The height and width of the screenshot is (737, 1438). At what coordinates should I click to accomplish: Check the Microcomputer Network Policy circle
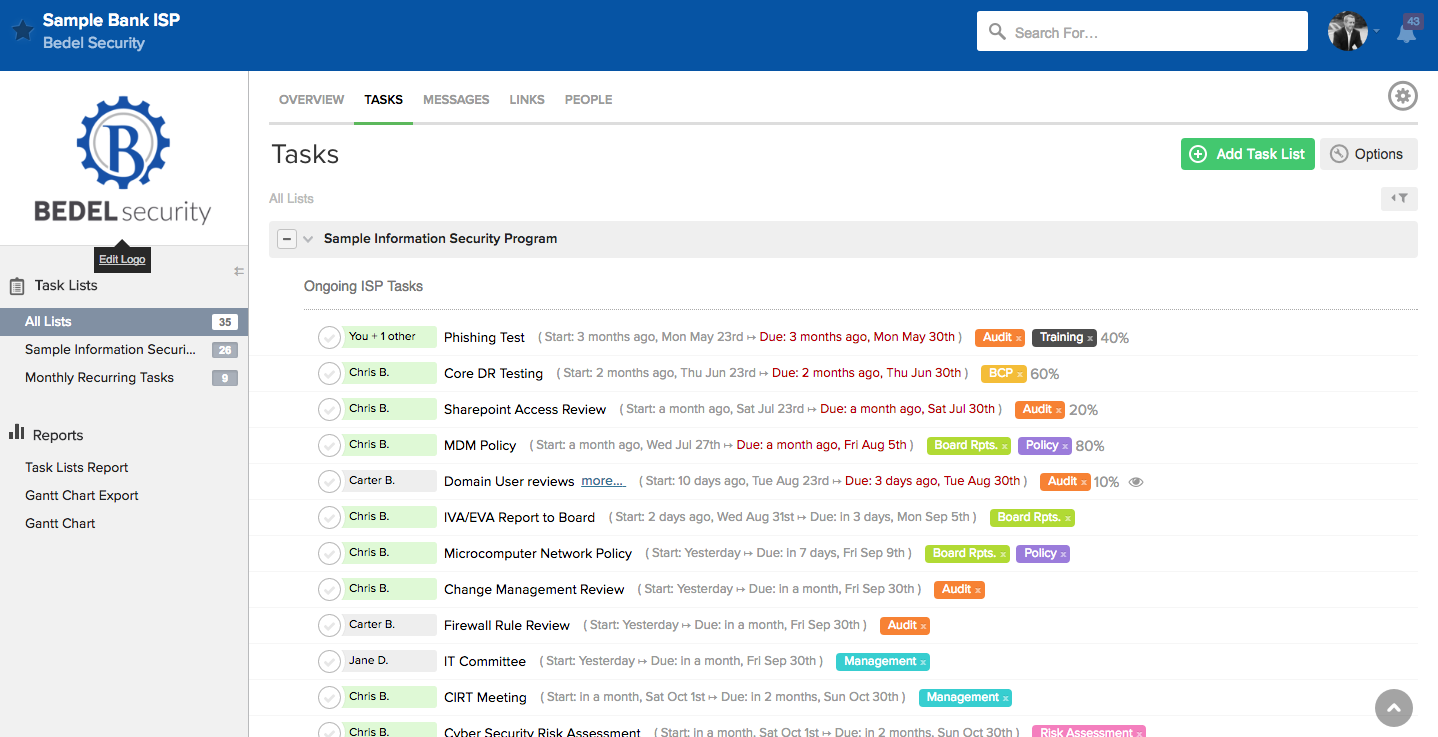tap(329, 554)
